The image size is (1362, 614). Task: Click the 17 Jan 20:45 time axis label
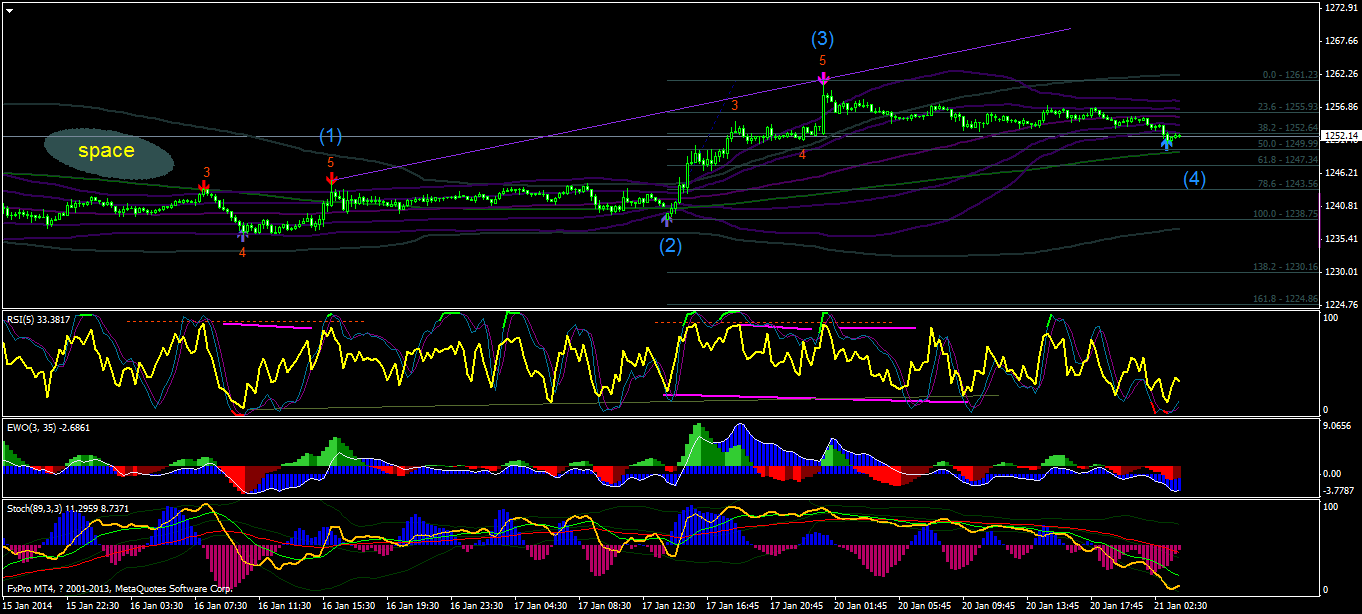(x=798, y=606)
